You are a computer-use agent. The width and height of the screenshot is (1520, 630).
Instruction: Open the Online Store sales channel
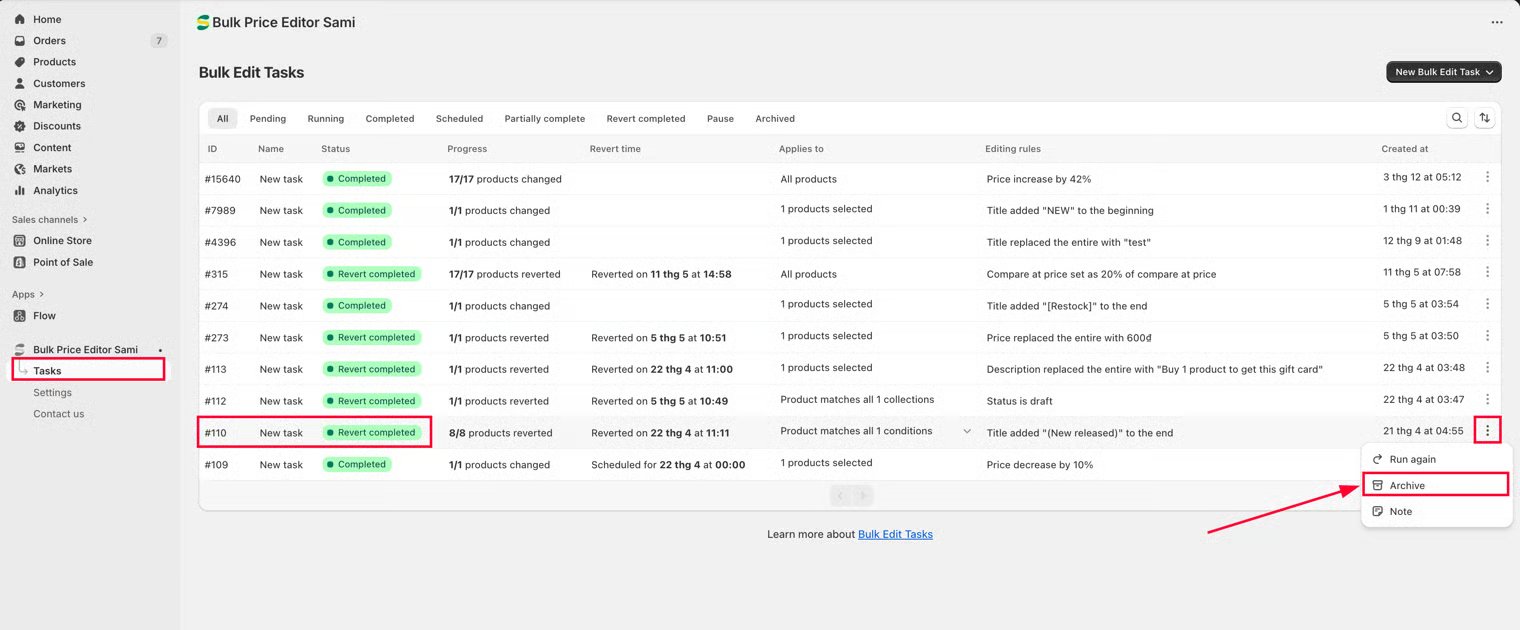(62, 241)
